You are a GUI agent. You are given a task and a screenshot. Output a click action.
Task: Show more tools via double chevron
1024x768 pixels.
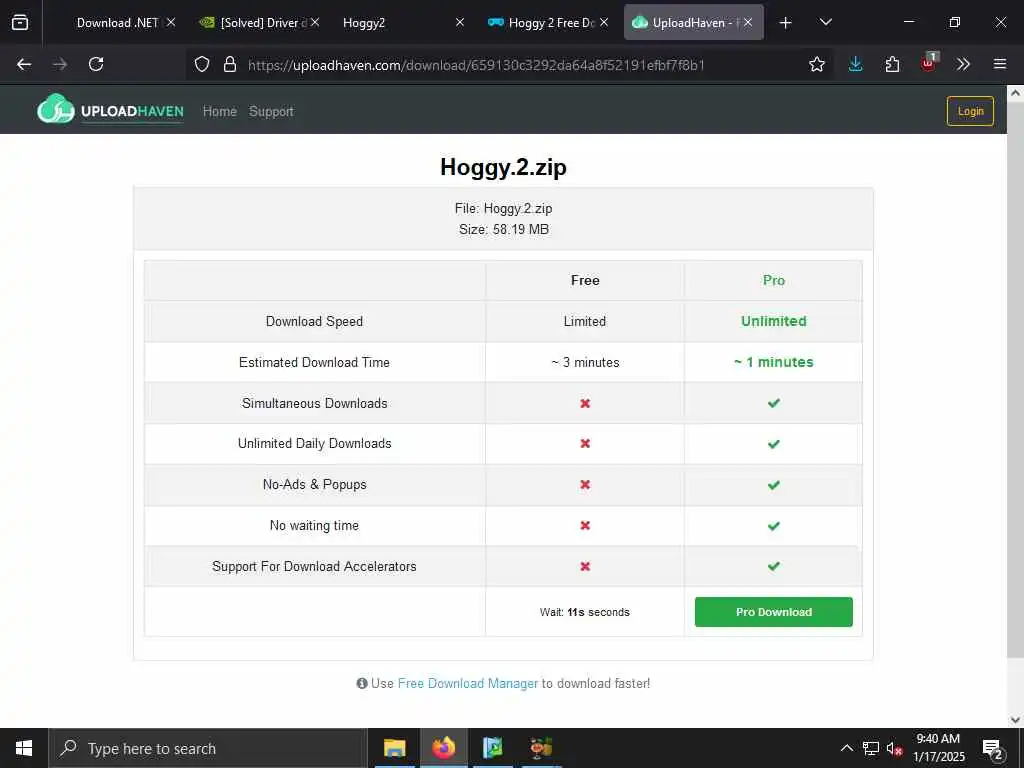(963, 64)
